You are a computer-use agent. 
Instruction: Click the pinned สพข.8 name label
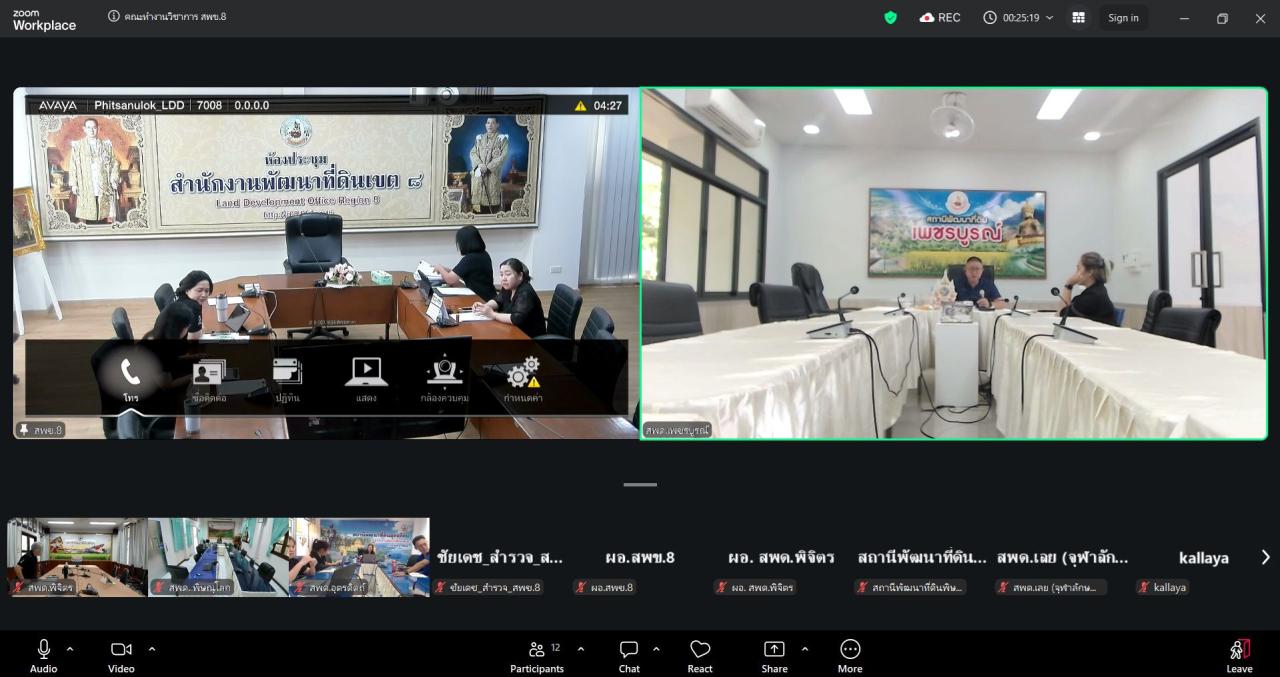[41, 430]
